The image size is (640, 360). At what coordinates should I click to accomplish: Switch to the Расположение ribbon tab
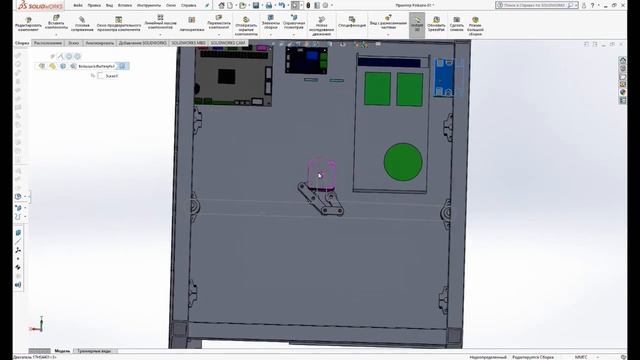point(48,43)
